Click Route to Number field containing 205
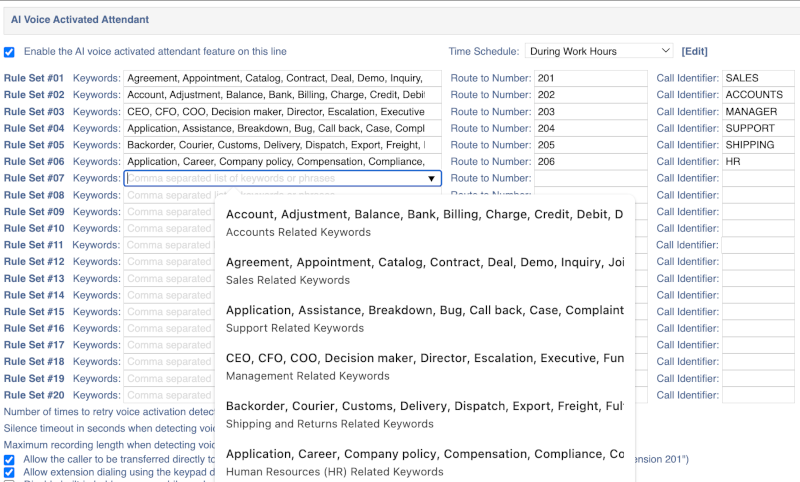 click(x=591, y=145)
